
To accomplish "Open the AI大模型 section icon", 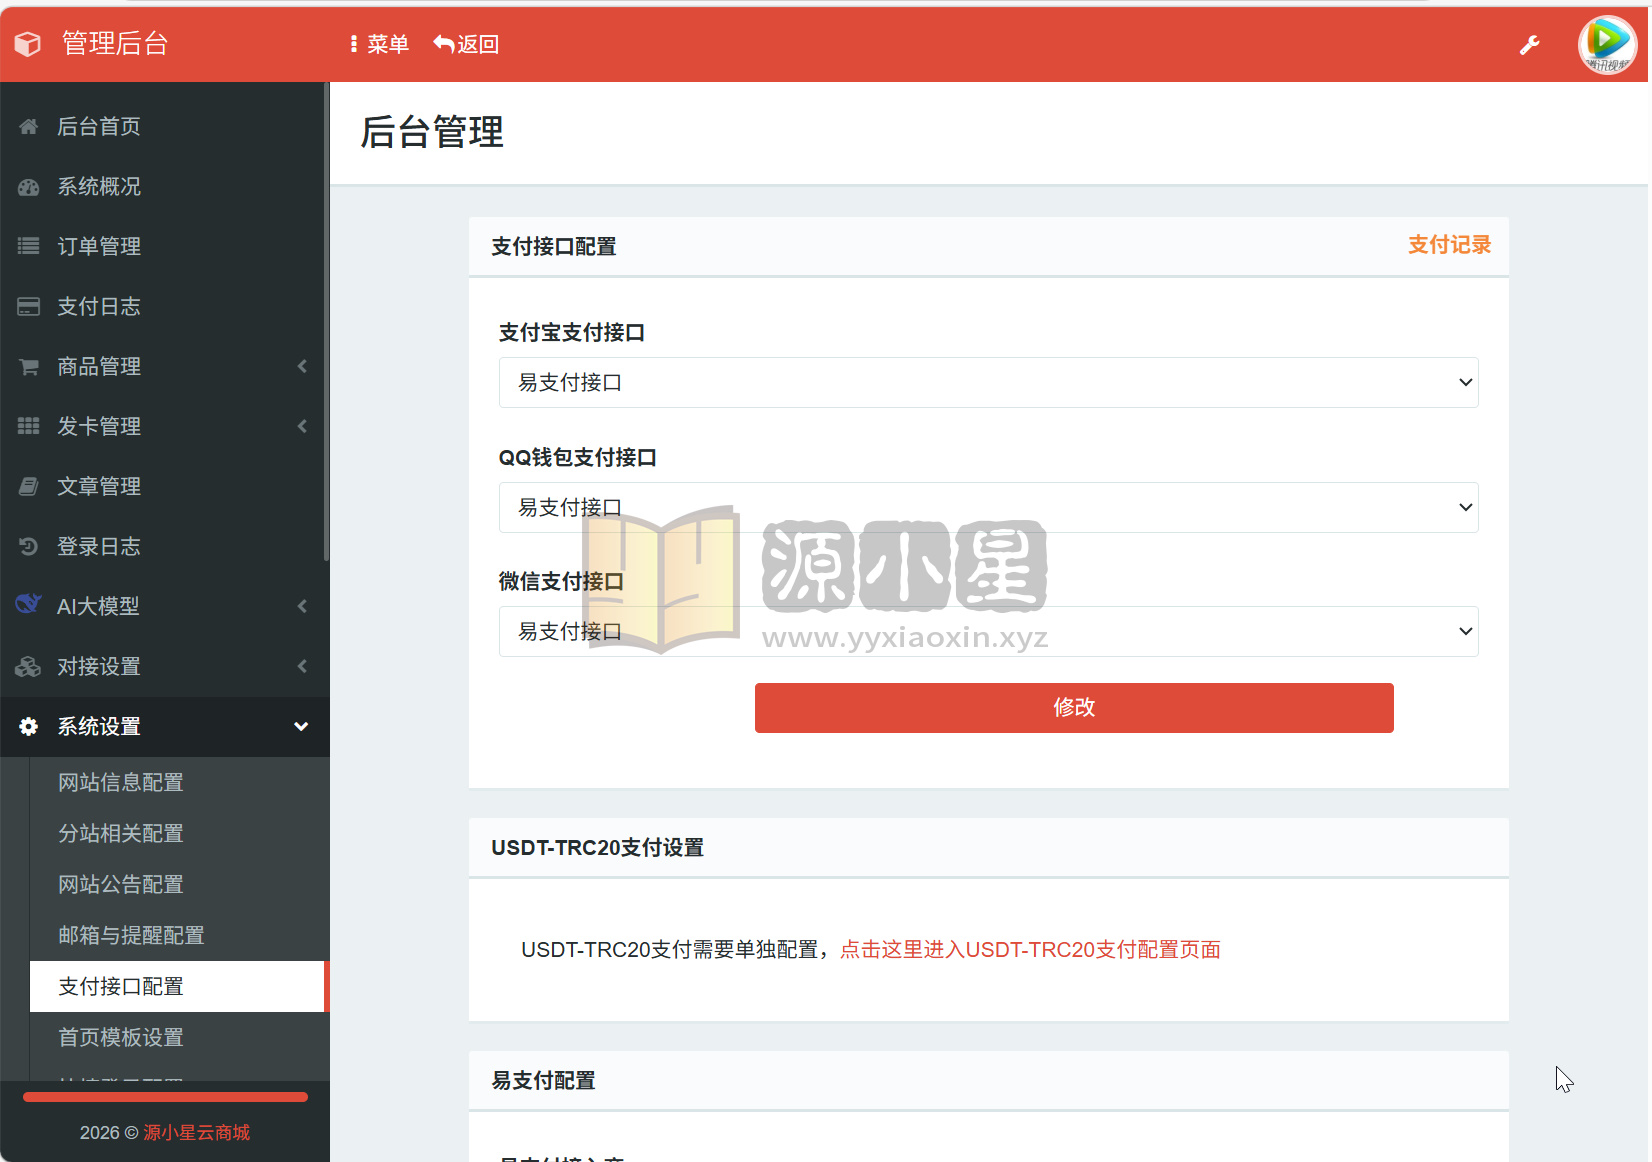I will (28, 605).
